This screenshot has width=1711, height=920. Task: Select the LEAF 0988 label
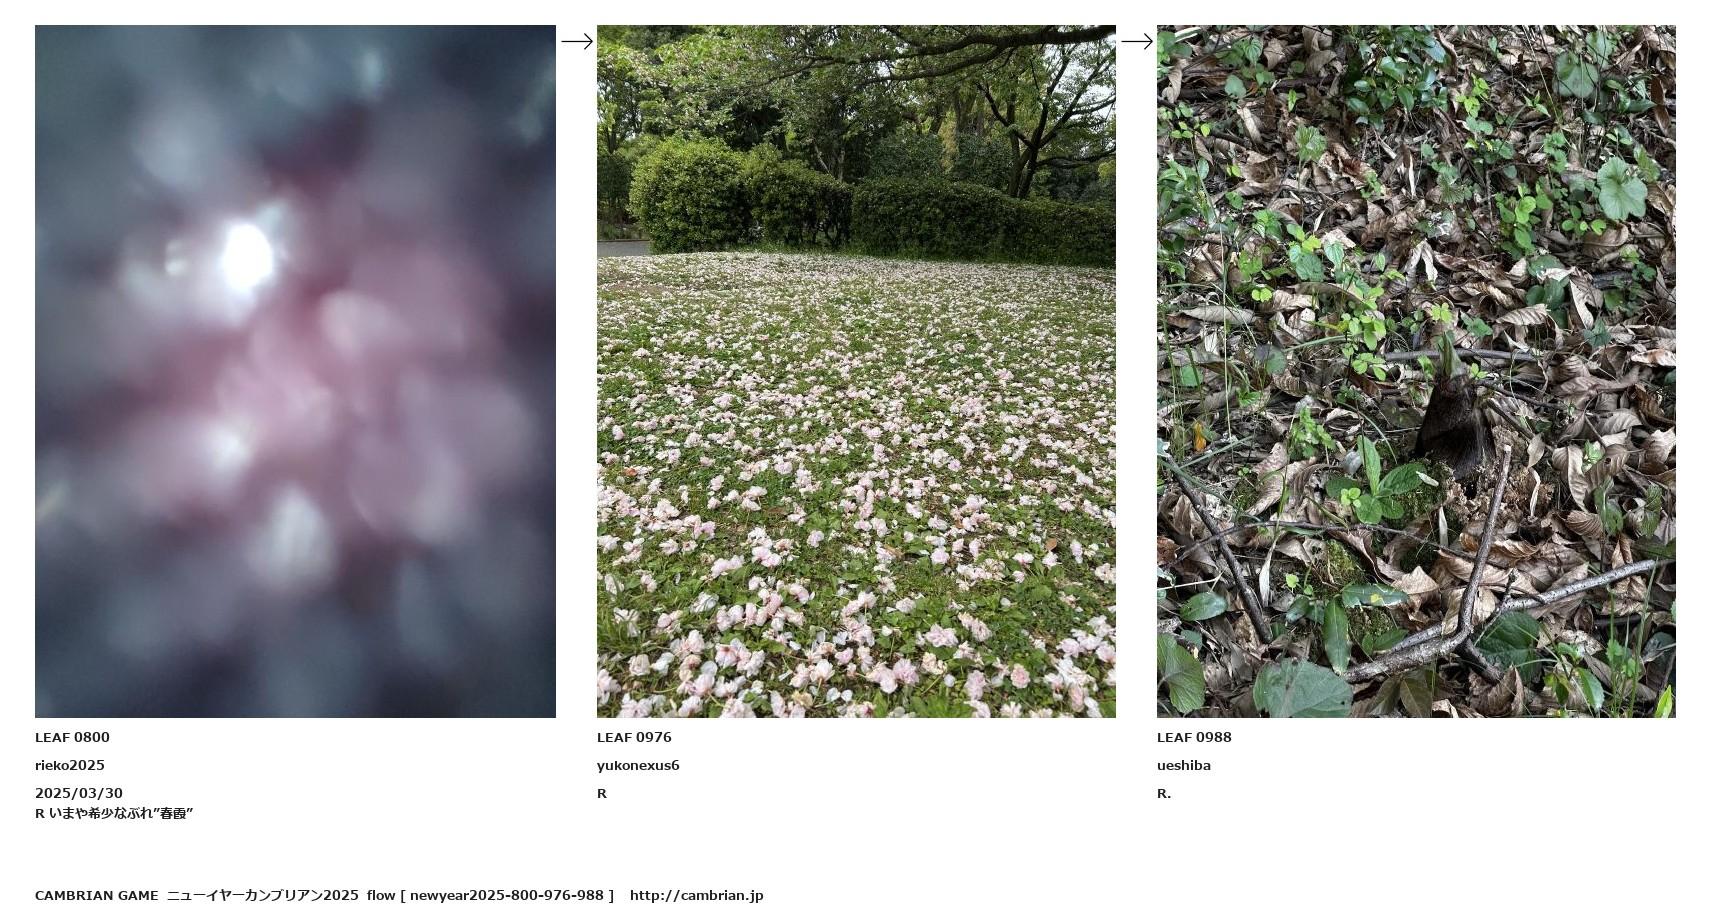(1194, 737)
